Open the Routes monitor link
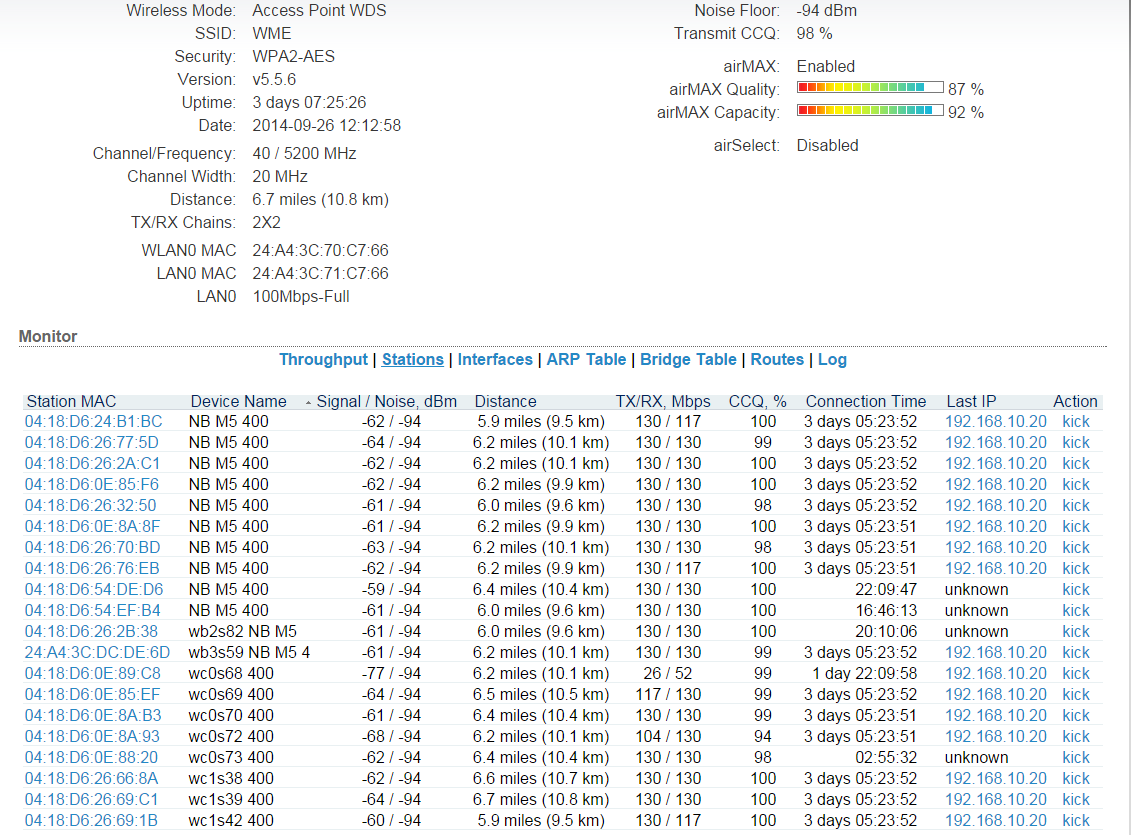1131x835 pixels. pos(777,360)
